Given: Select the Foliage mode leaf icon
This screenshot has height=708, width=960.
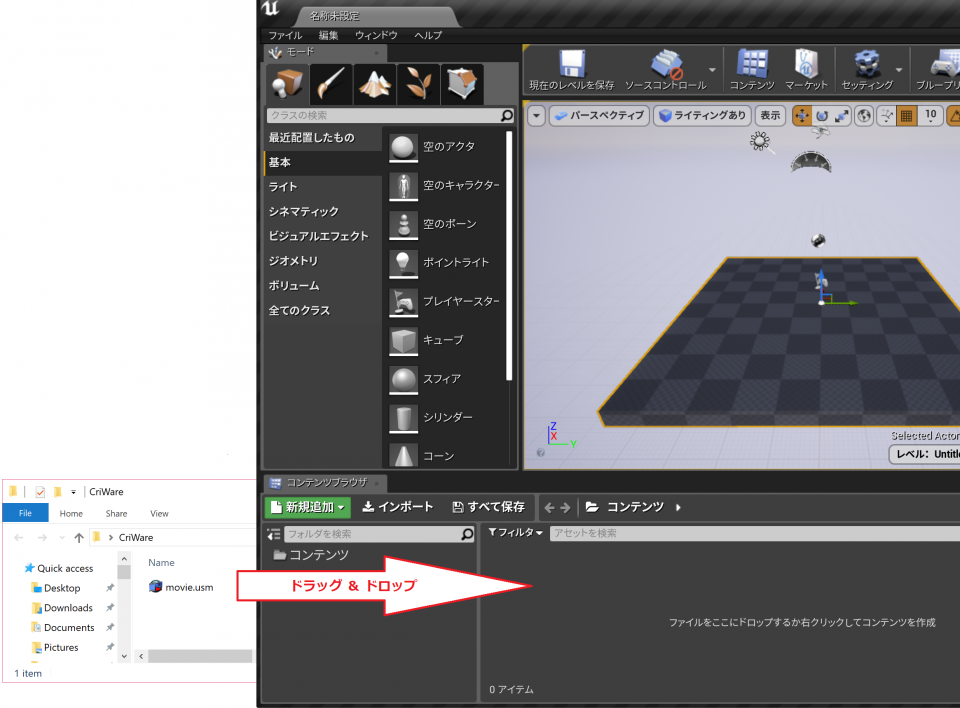Looking at the screenshot, I should coord(418,83).
